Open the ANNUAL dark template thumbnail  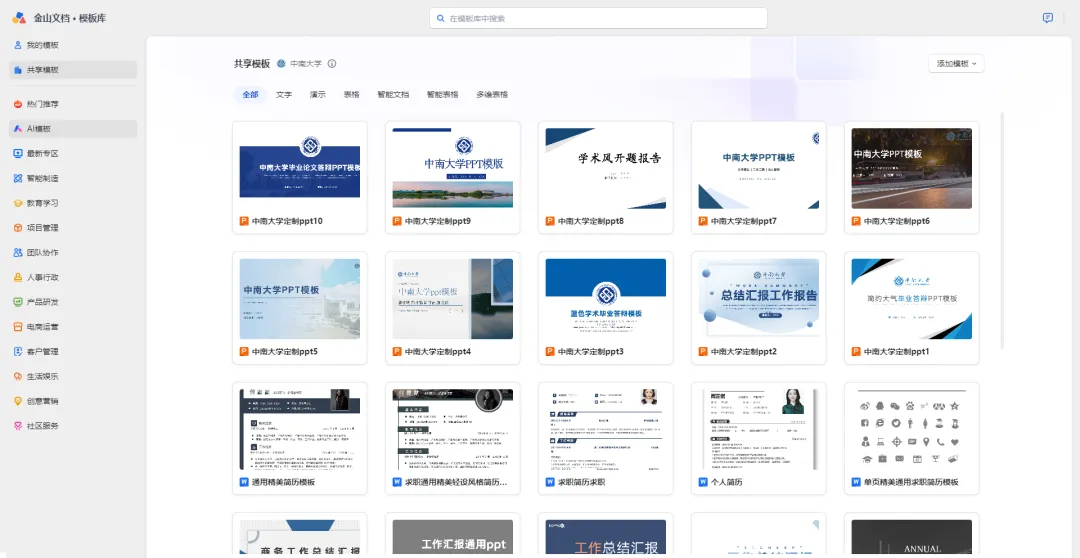pos(911,537)
